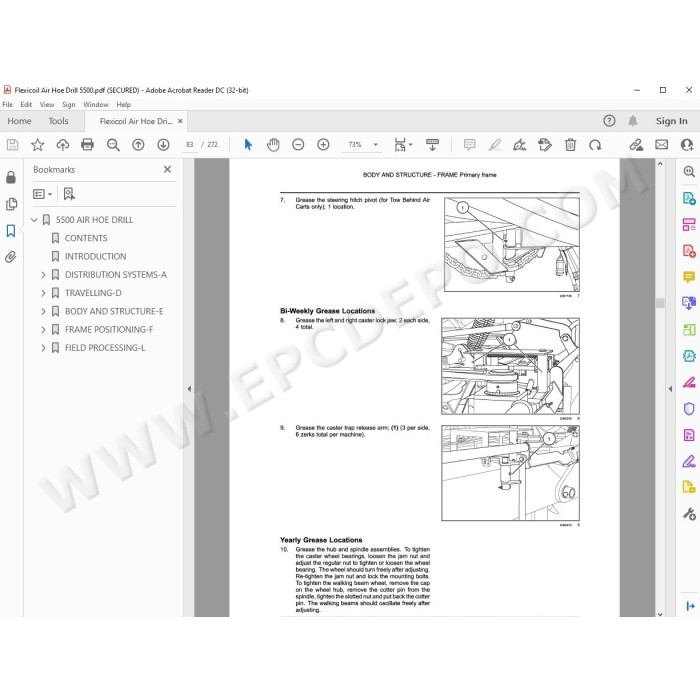Screen dimensions: 700x700
Task: Expand FRAME POSITIONING-F bookmark
Action: [x=43, y=329]
